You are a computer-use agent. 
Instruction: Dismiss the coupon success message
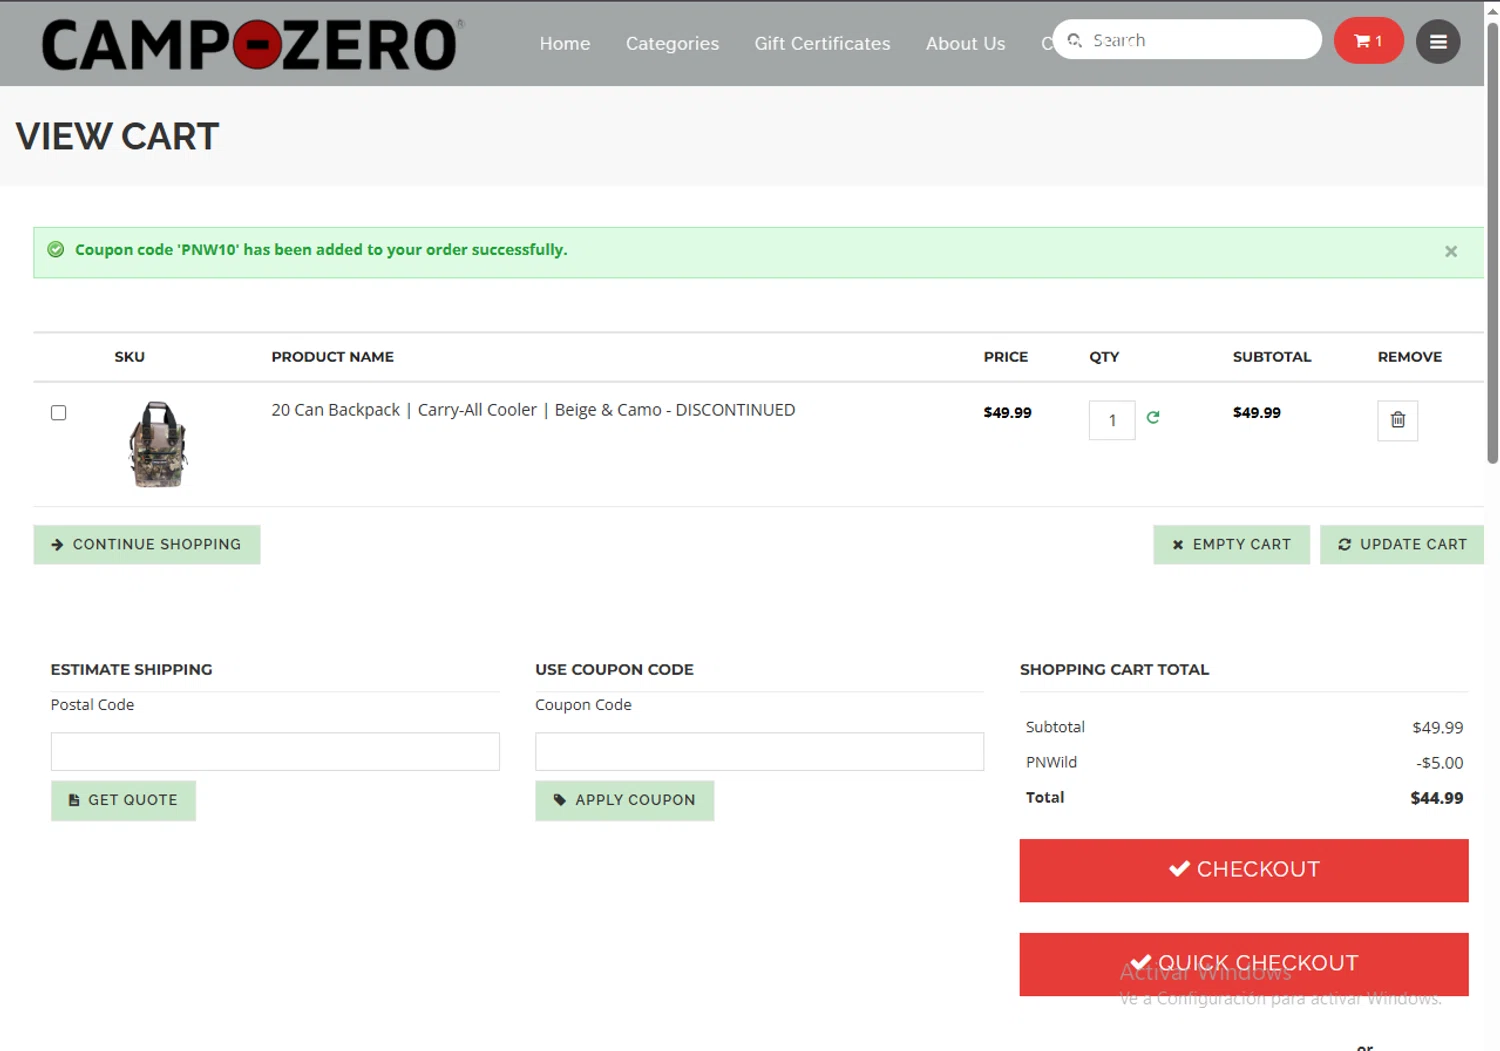[1450, 252]
